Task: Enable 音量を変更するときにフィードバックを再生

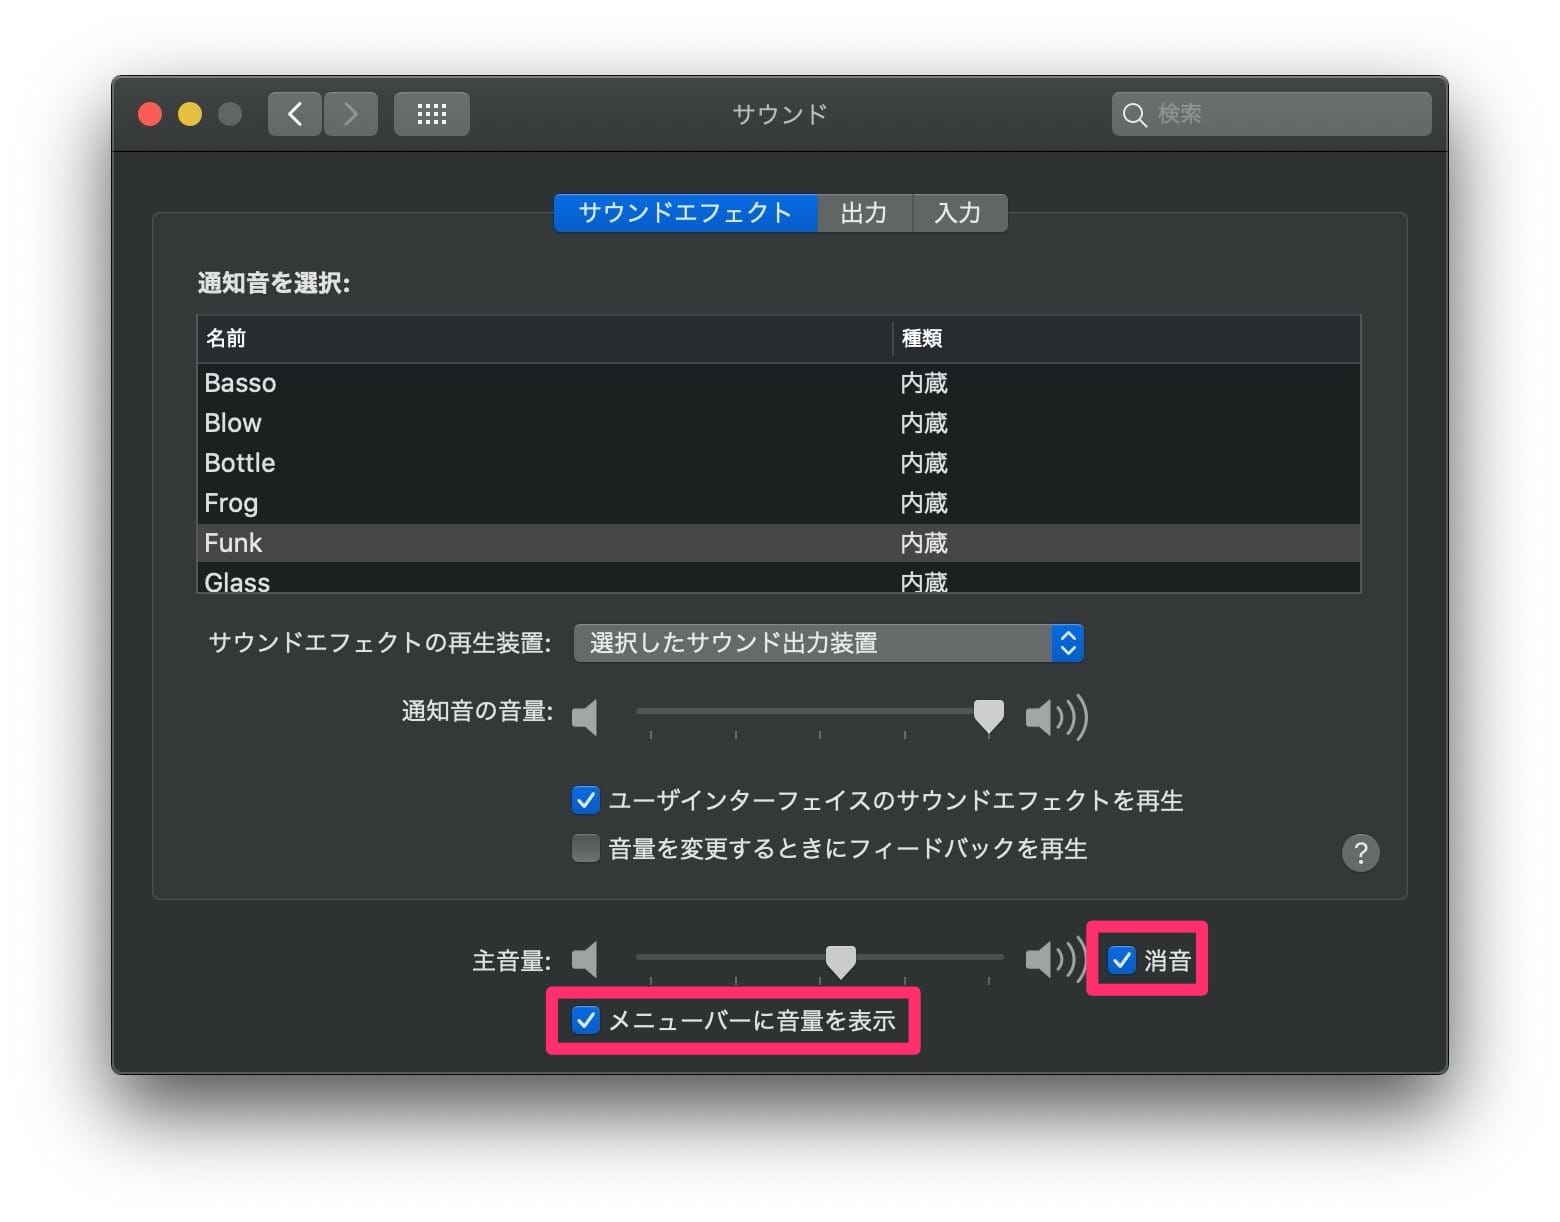Action: [x=585, y=848]
